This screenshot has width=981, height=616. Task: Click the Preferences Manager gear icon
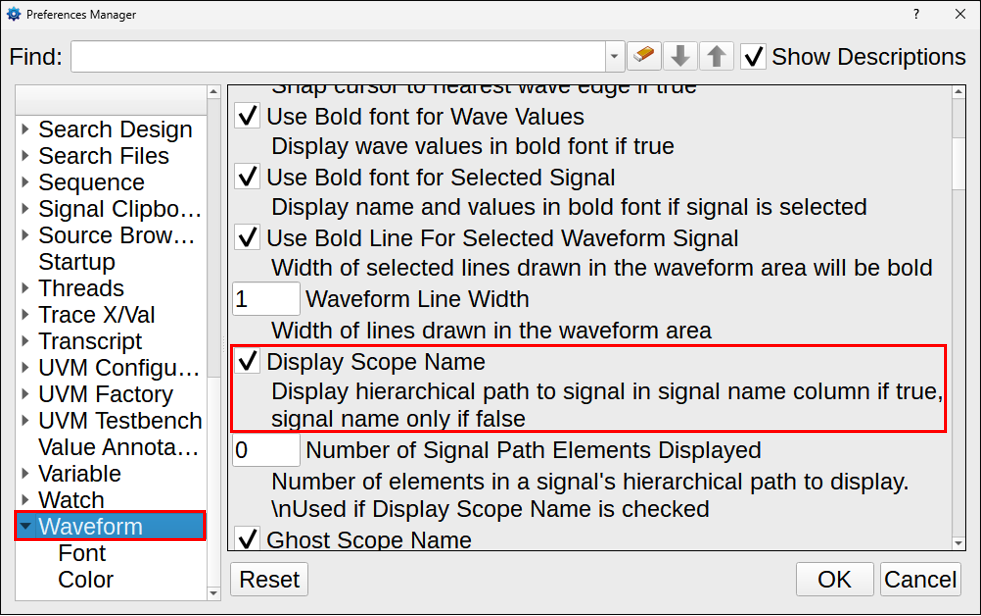point(14,15)
